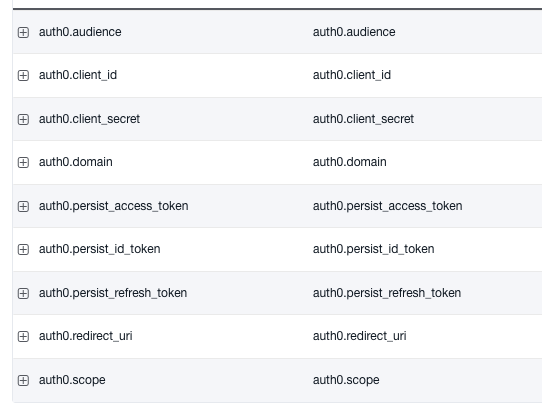This screenshot has width=542, height=411.
Task: Select the auth0.audience name in first column
Action: coord(80,32)
